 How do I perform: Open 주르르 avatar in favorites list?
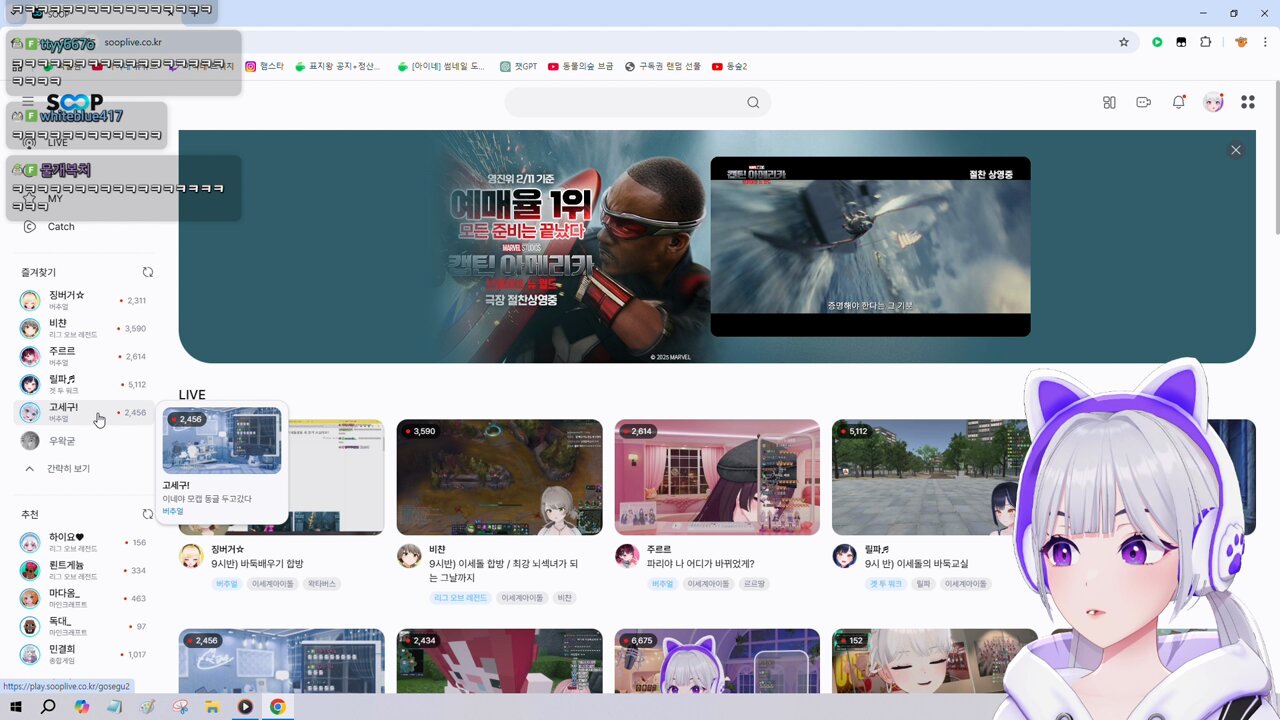tap(30, 356)
